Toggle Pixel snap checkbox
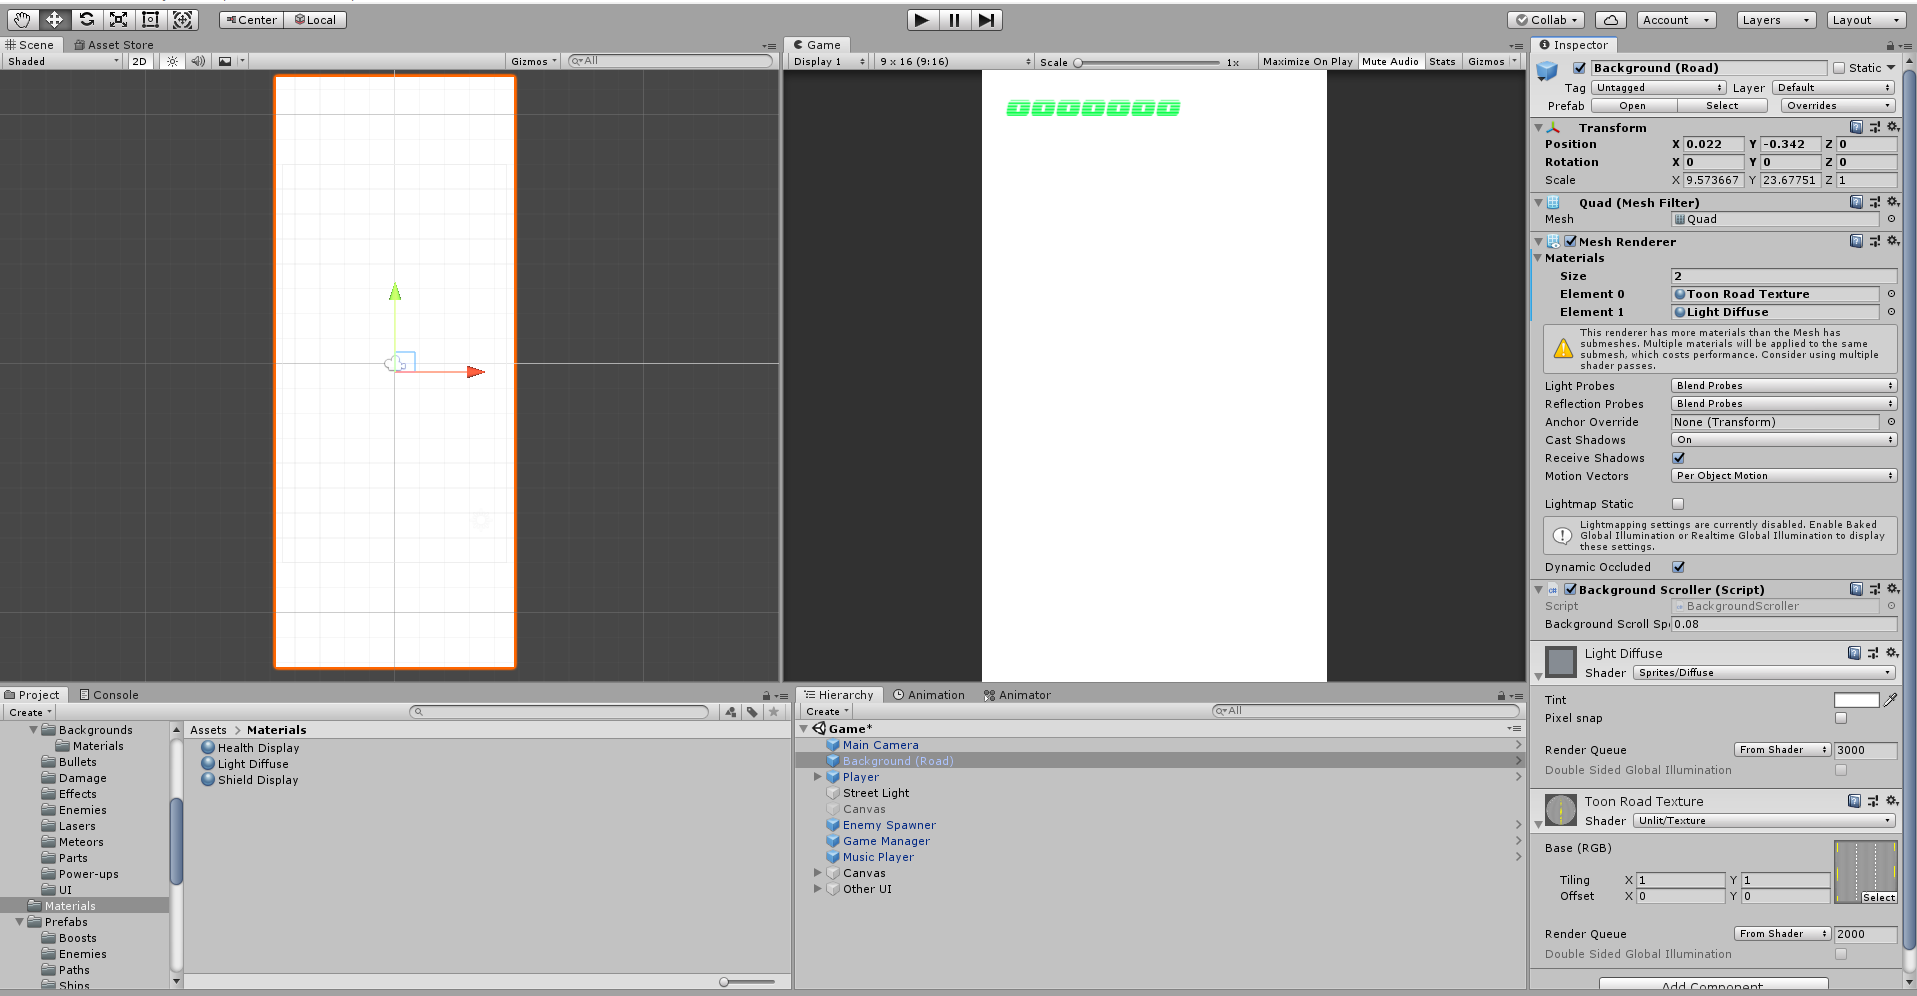Image resolution: width=1917 pixels, height=996 pixels. (x=1841, y=718)
